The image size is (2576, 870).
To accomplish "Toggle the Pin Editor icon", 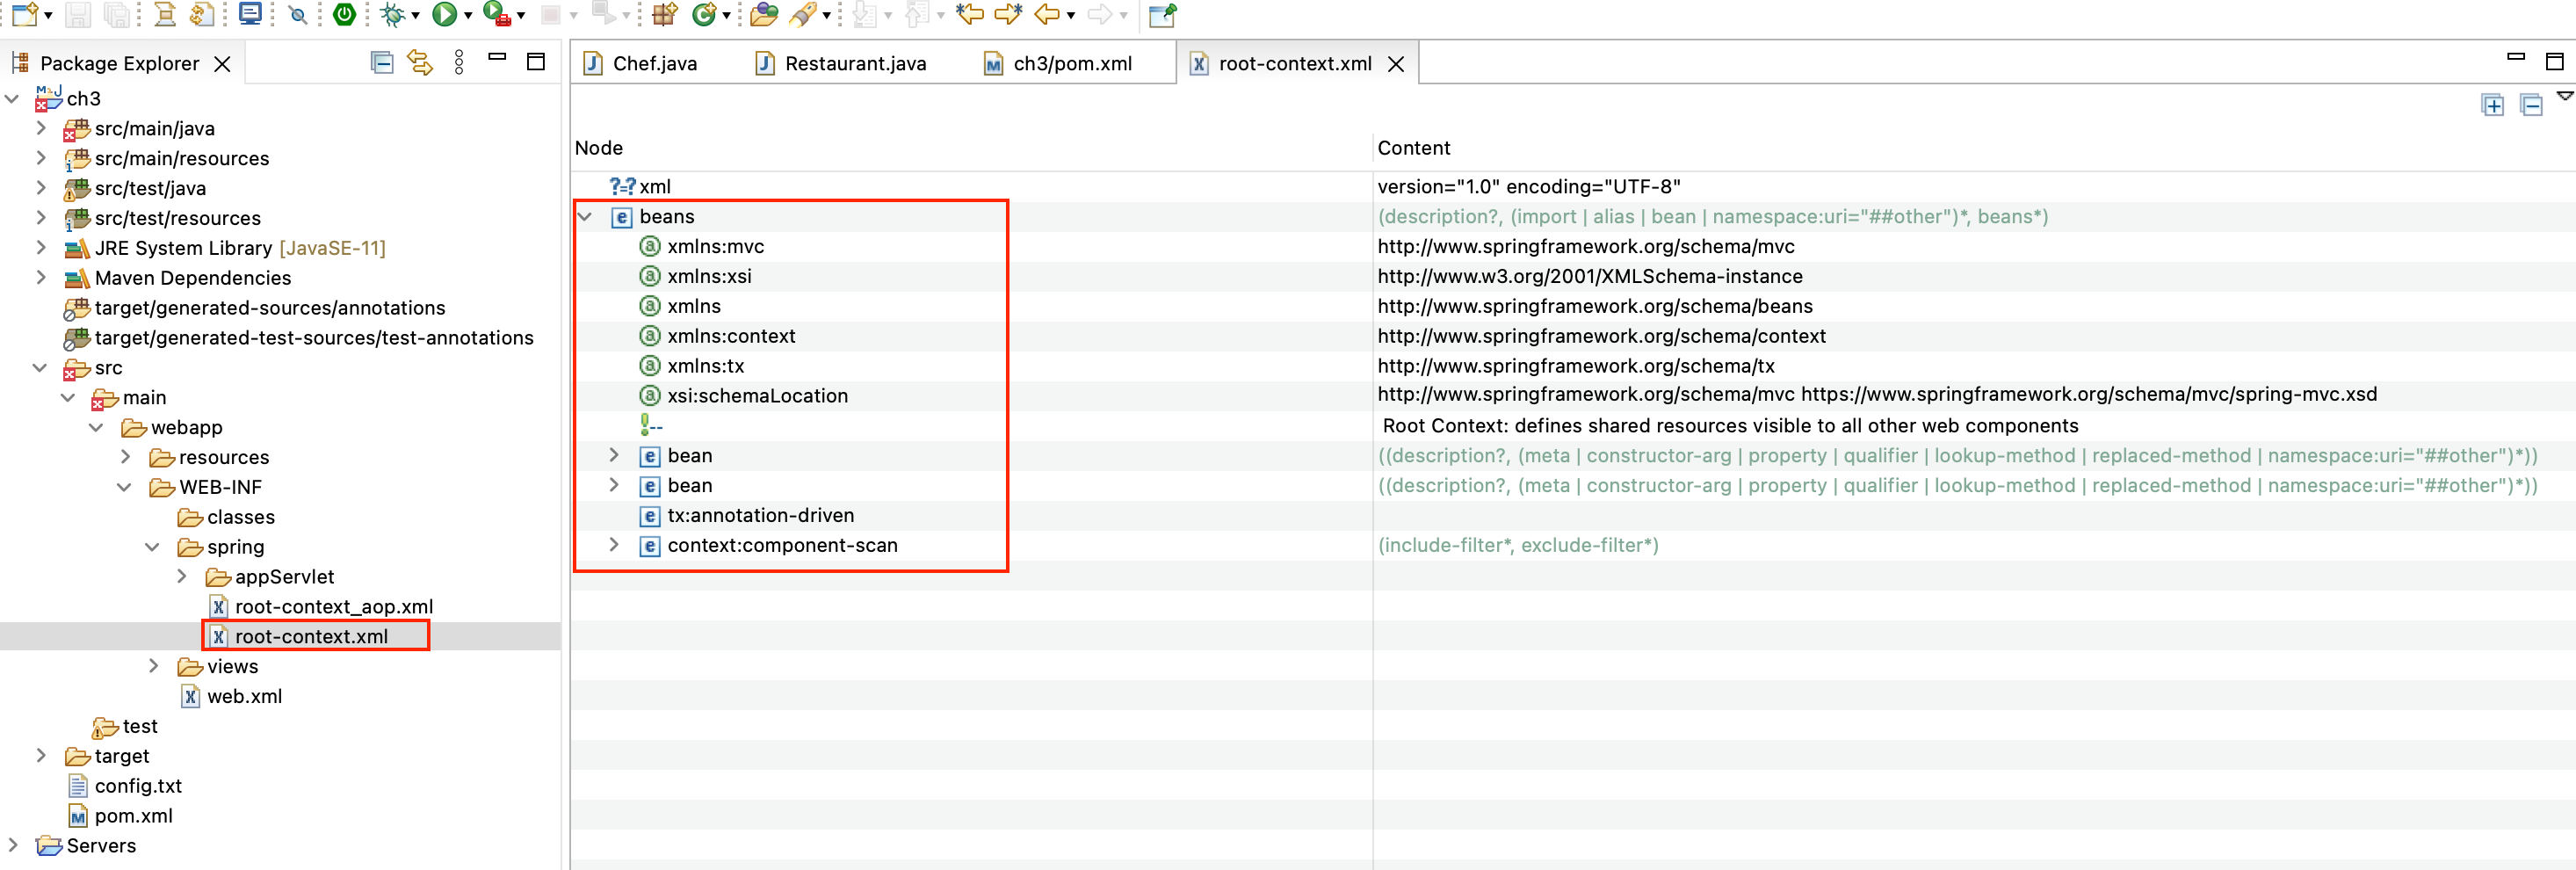I will [1162, 14].
